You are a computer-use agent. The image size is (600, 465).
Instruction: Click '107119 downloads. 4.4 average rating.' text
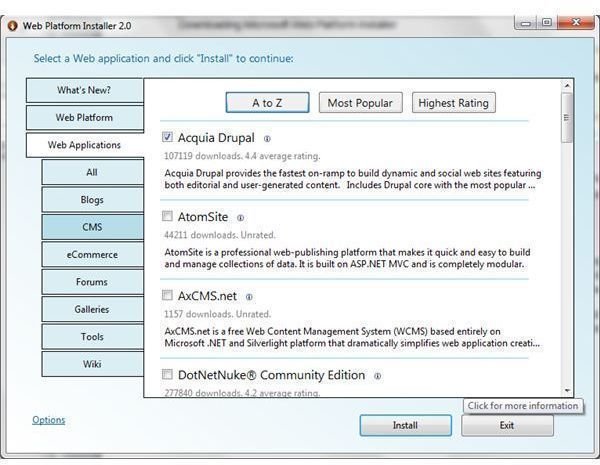point(242,156)
